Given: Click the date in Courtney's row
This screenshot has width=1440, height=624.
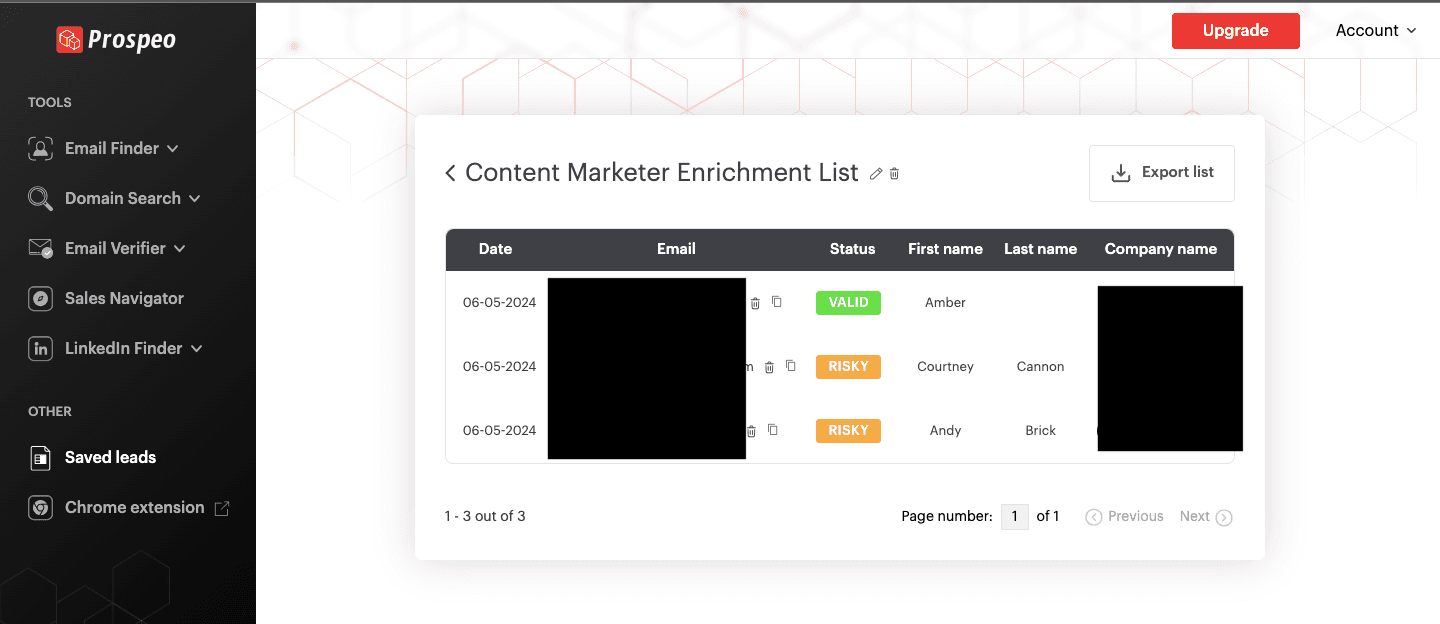Looking at the screenshot, I should (499, 366).
